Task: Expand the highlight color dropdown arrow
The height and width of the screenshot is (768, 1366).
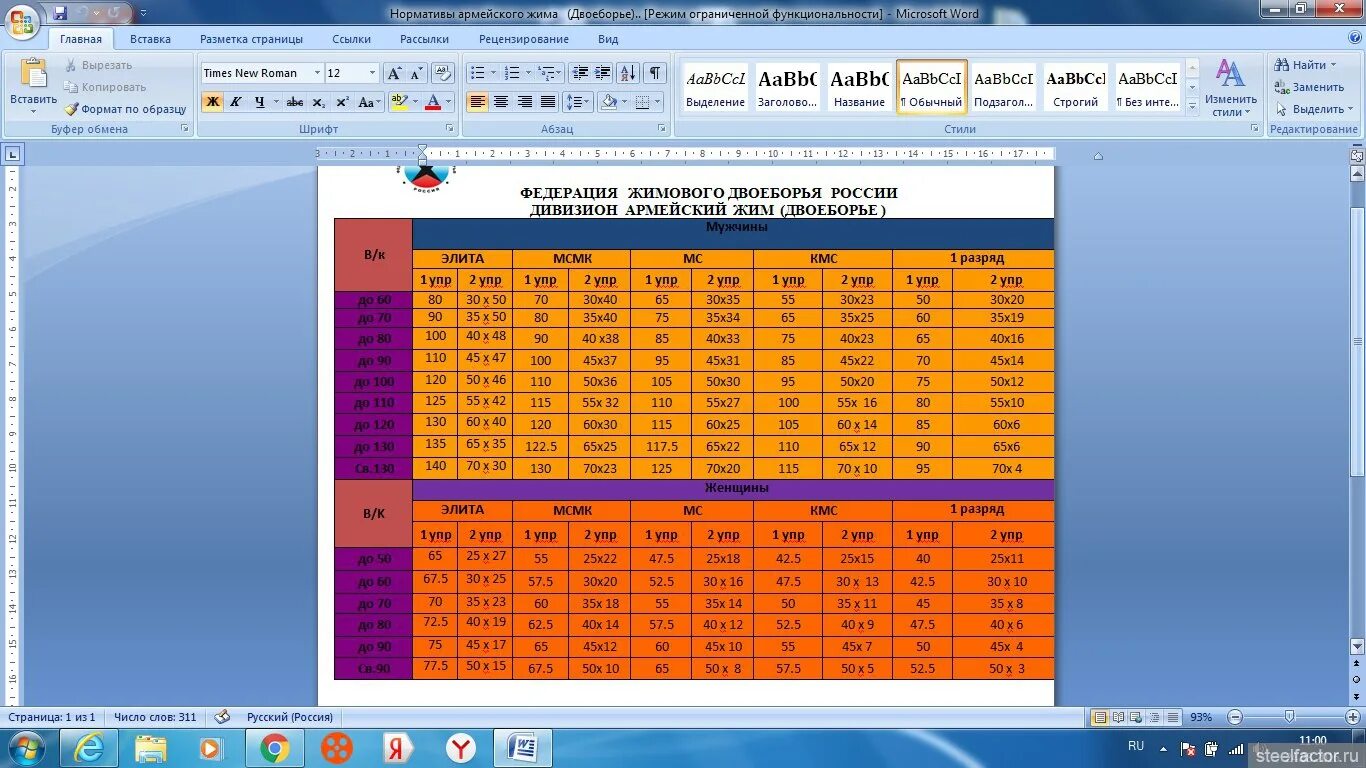Action: coord(415,102)
